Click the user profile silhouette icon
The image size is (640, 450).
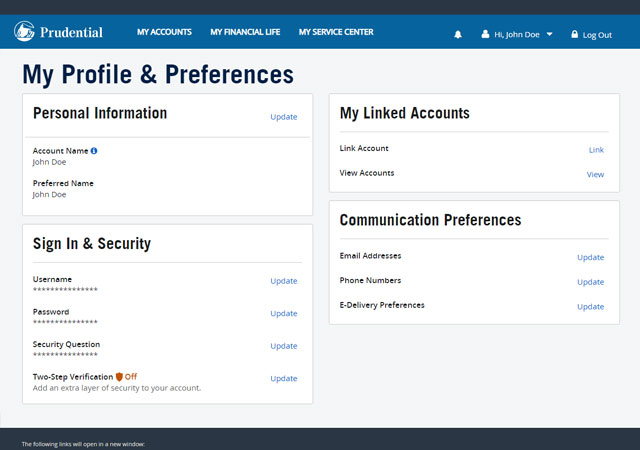[485, 34]
